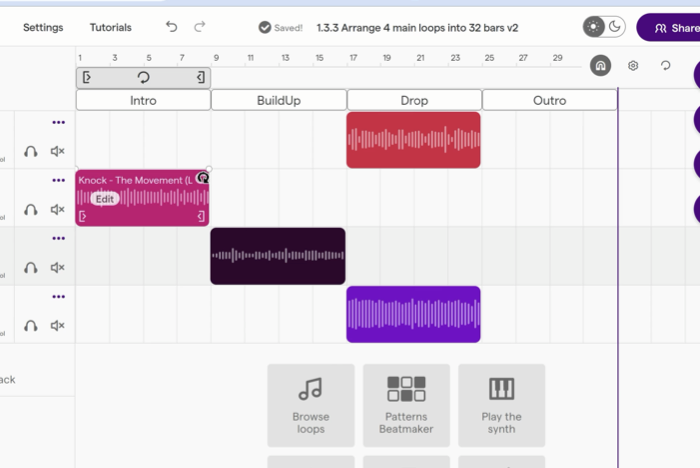The height and width of the screenshot is (468, 700).
Task: Click the Saved checkmark status icon
Action: click(265, 28)
